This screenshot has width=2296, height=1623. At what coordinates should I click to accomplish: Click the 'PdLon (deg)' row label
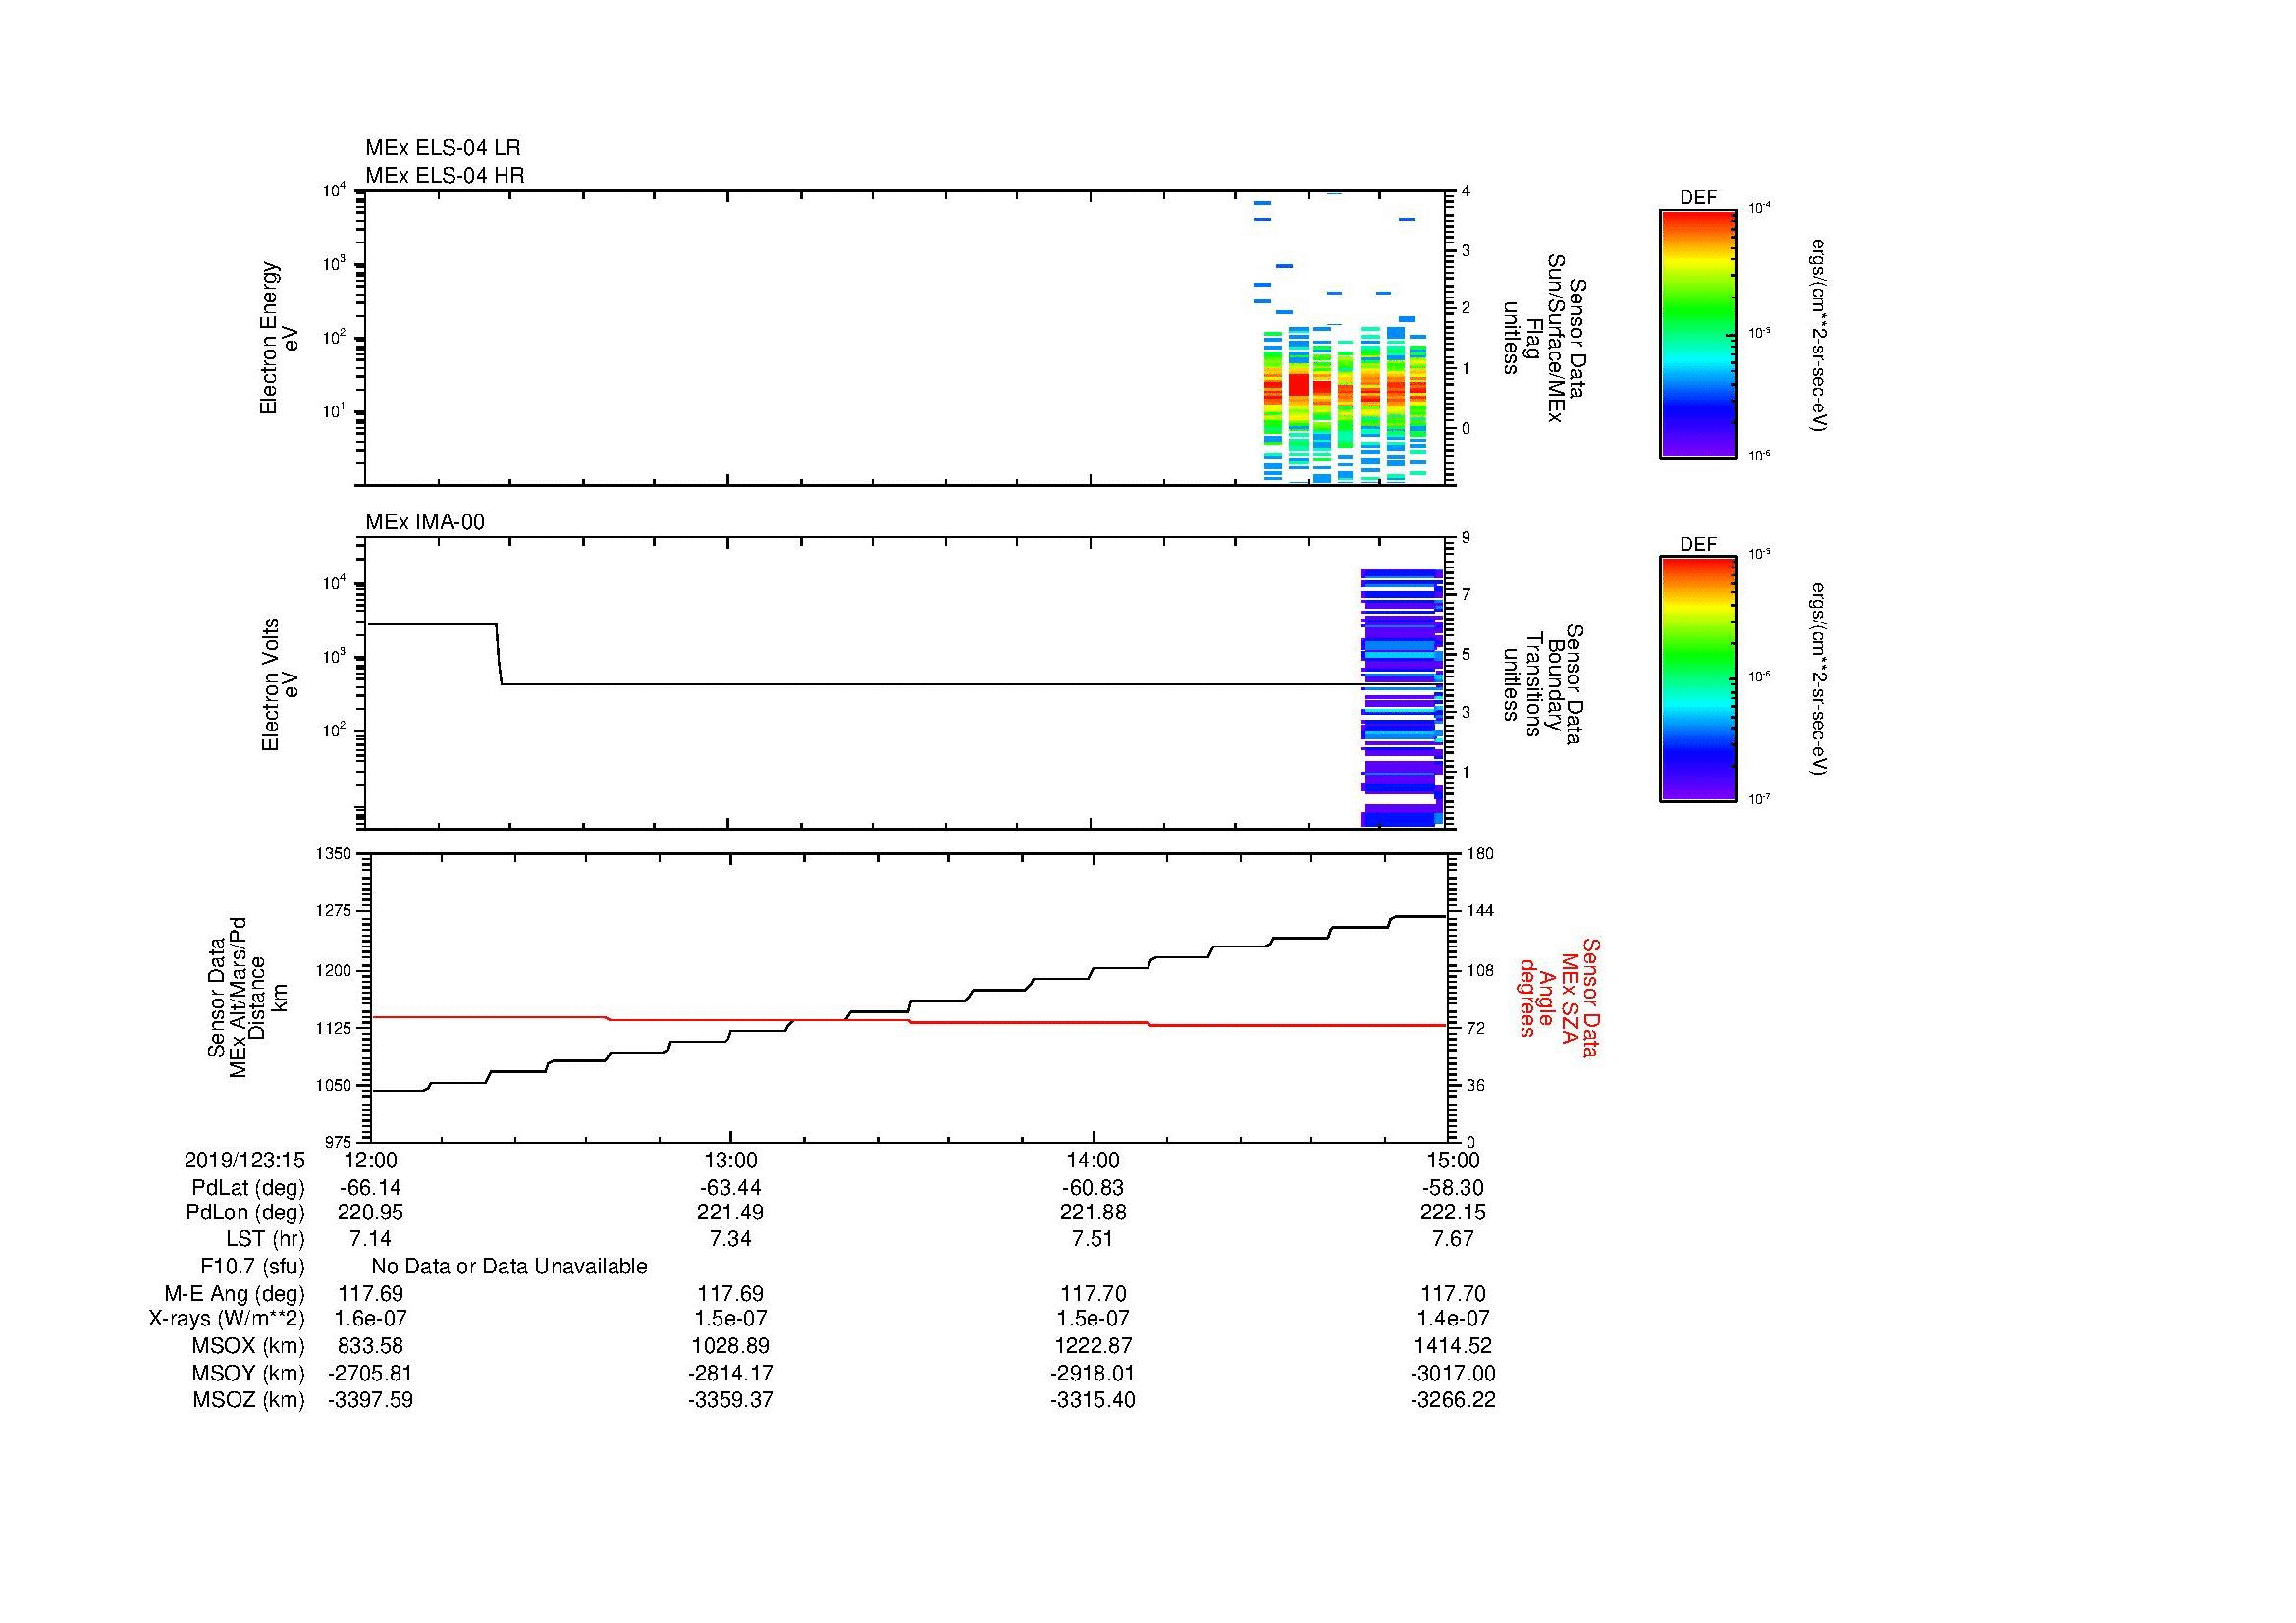point(245,1213)
